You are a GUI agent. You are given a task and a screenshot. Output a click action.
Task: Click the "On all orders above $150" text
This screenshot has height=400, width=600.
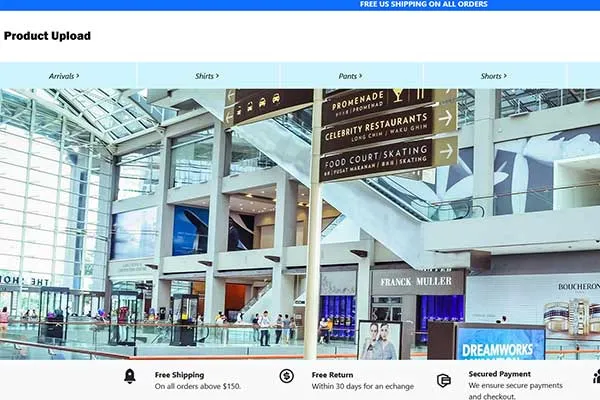click(x=198, y=386)
